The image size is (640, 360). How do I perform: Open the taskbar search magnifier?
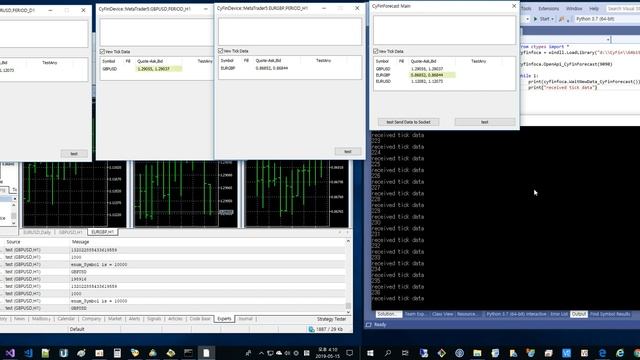click(x=388, y=353)
